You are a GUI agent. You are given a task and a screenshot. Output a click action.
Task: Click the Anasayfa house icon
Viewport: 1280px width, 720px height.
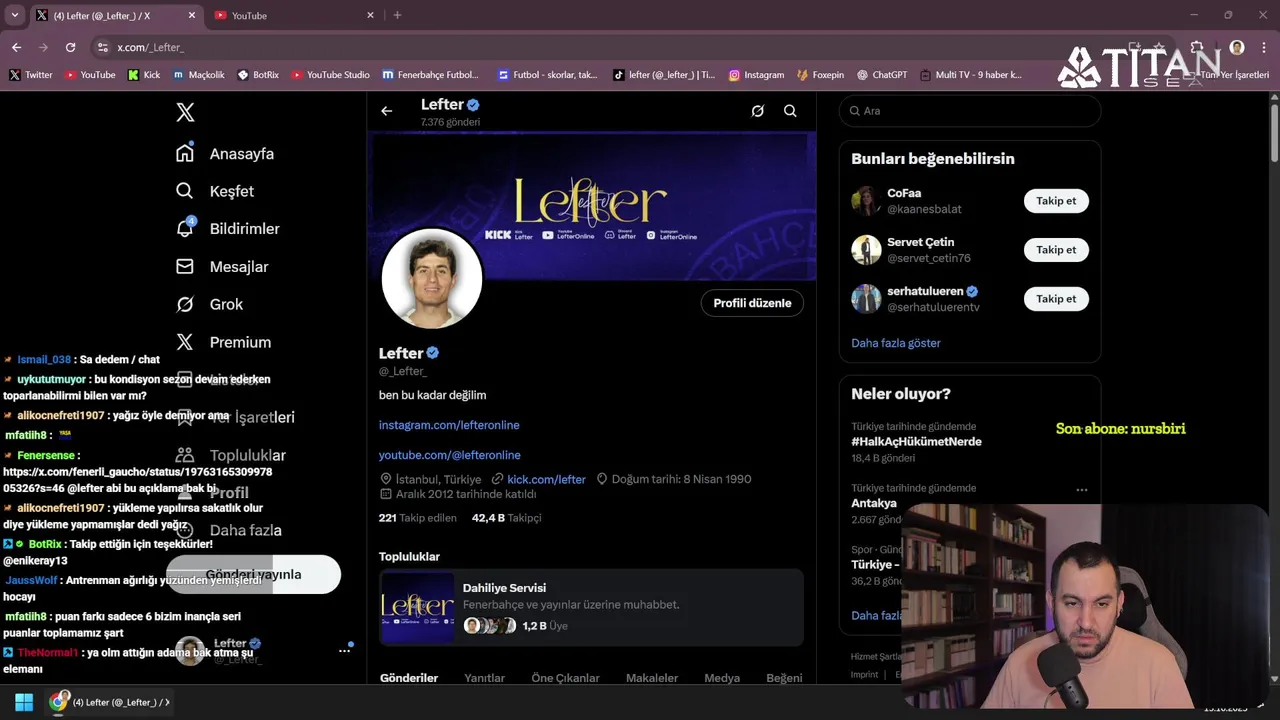pos(185,153)
